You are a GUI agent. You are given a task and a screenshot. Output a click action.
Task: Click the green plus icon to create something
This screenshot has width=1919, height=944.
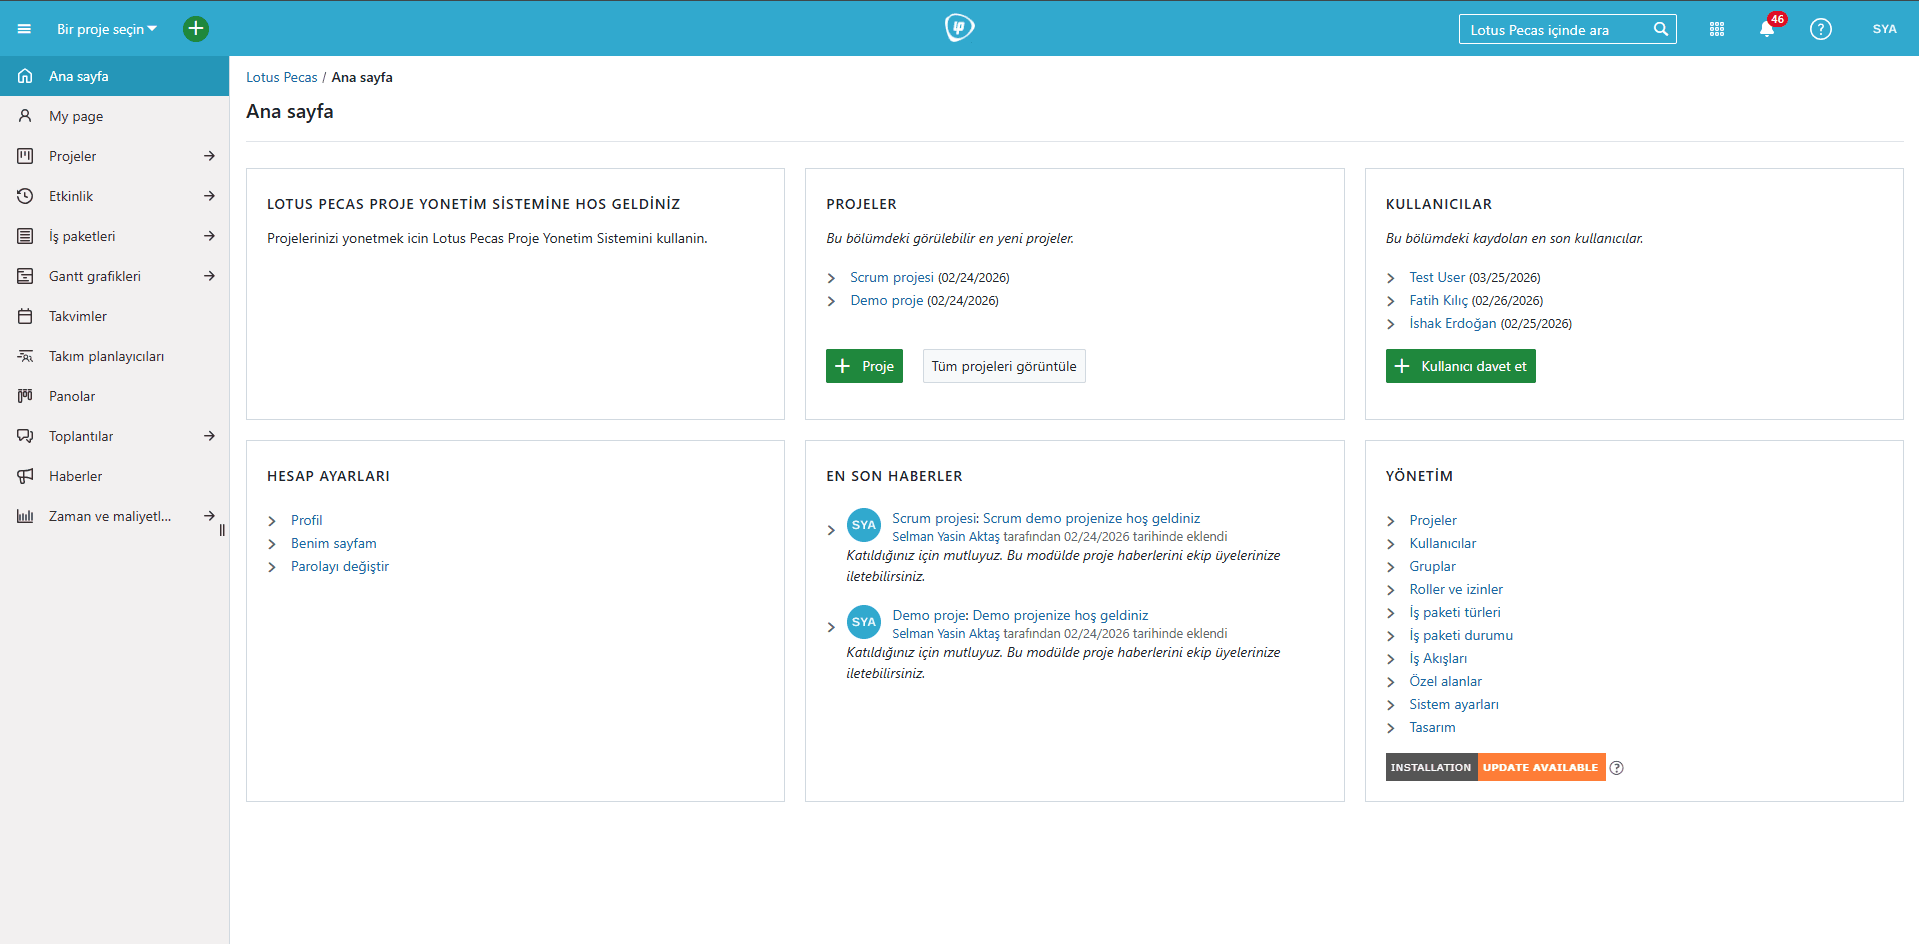pos(196,28)
